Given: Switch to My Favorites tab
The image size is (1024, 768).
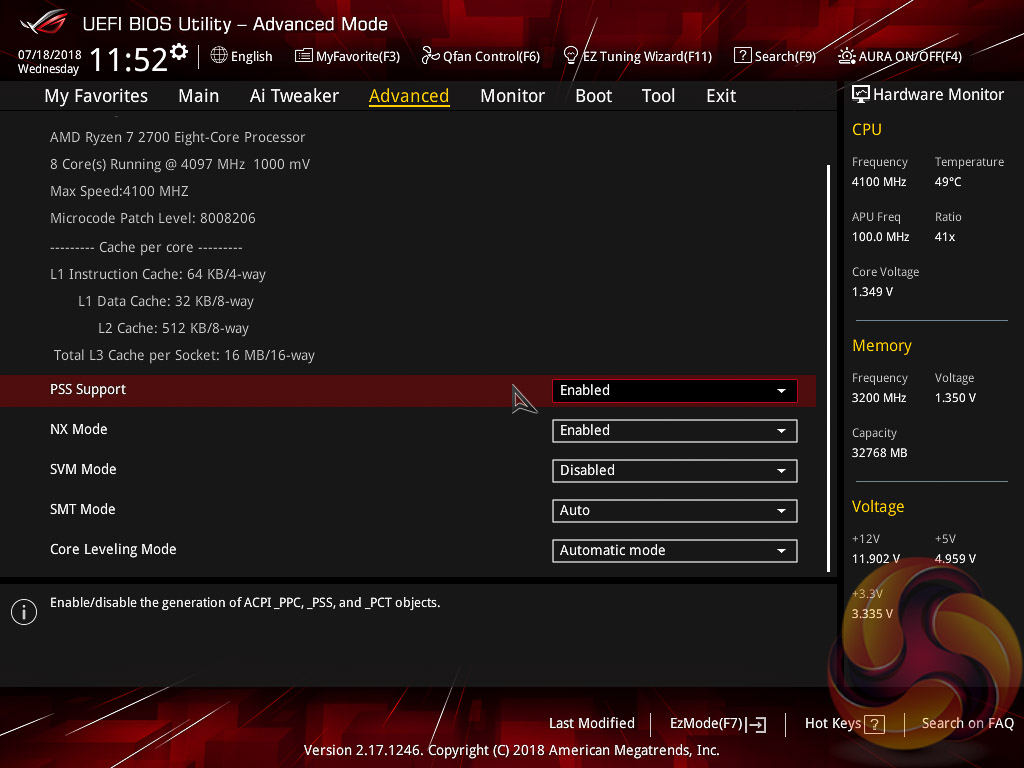Looking at the screenshot, I should pos(96,96).
